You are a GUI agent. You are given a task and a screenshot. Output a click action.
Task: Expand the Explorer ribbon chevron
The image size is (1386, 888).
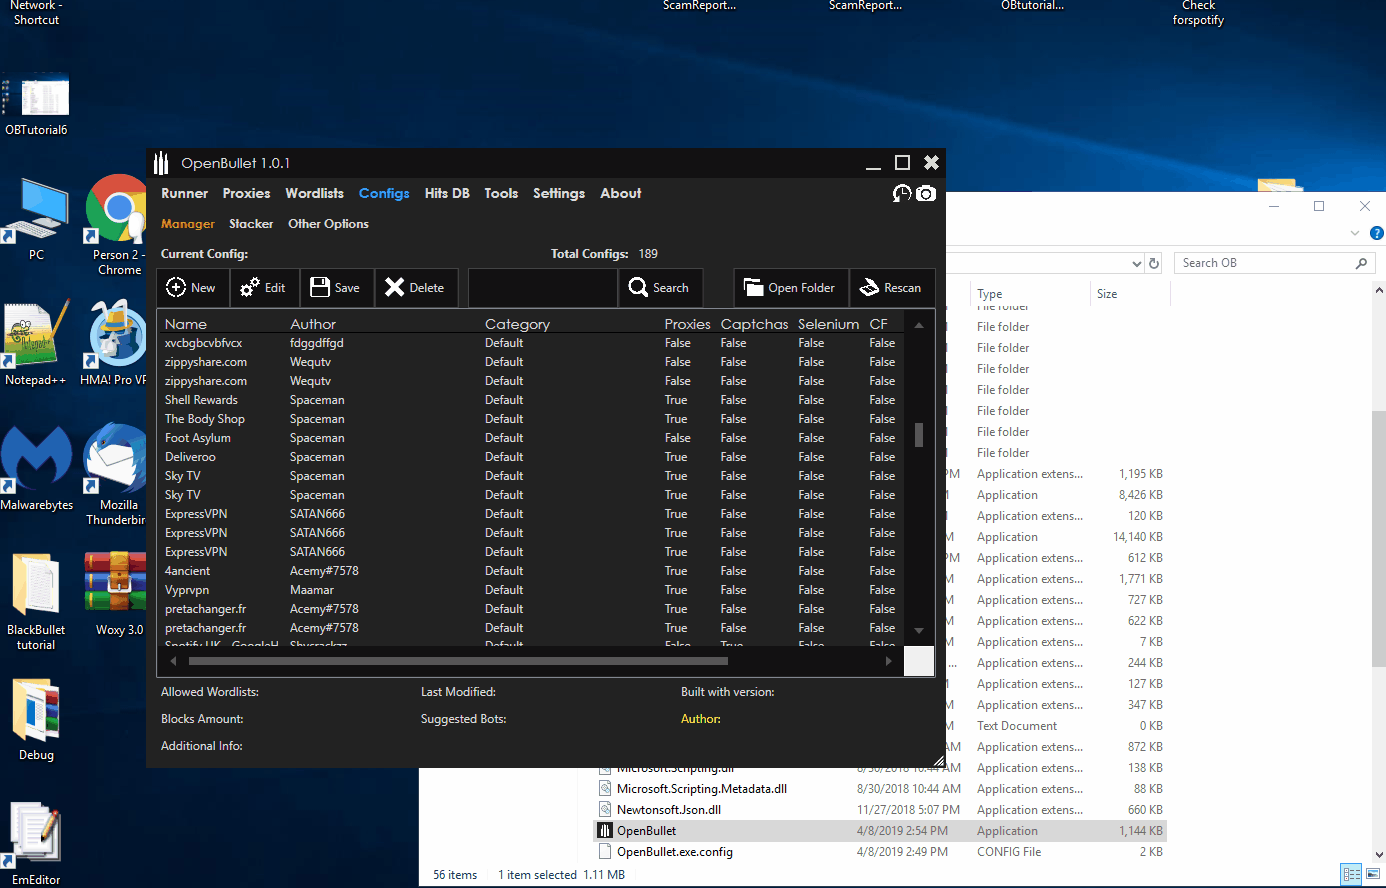tap(1355, 233)
